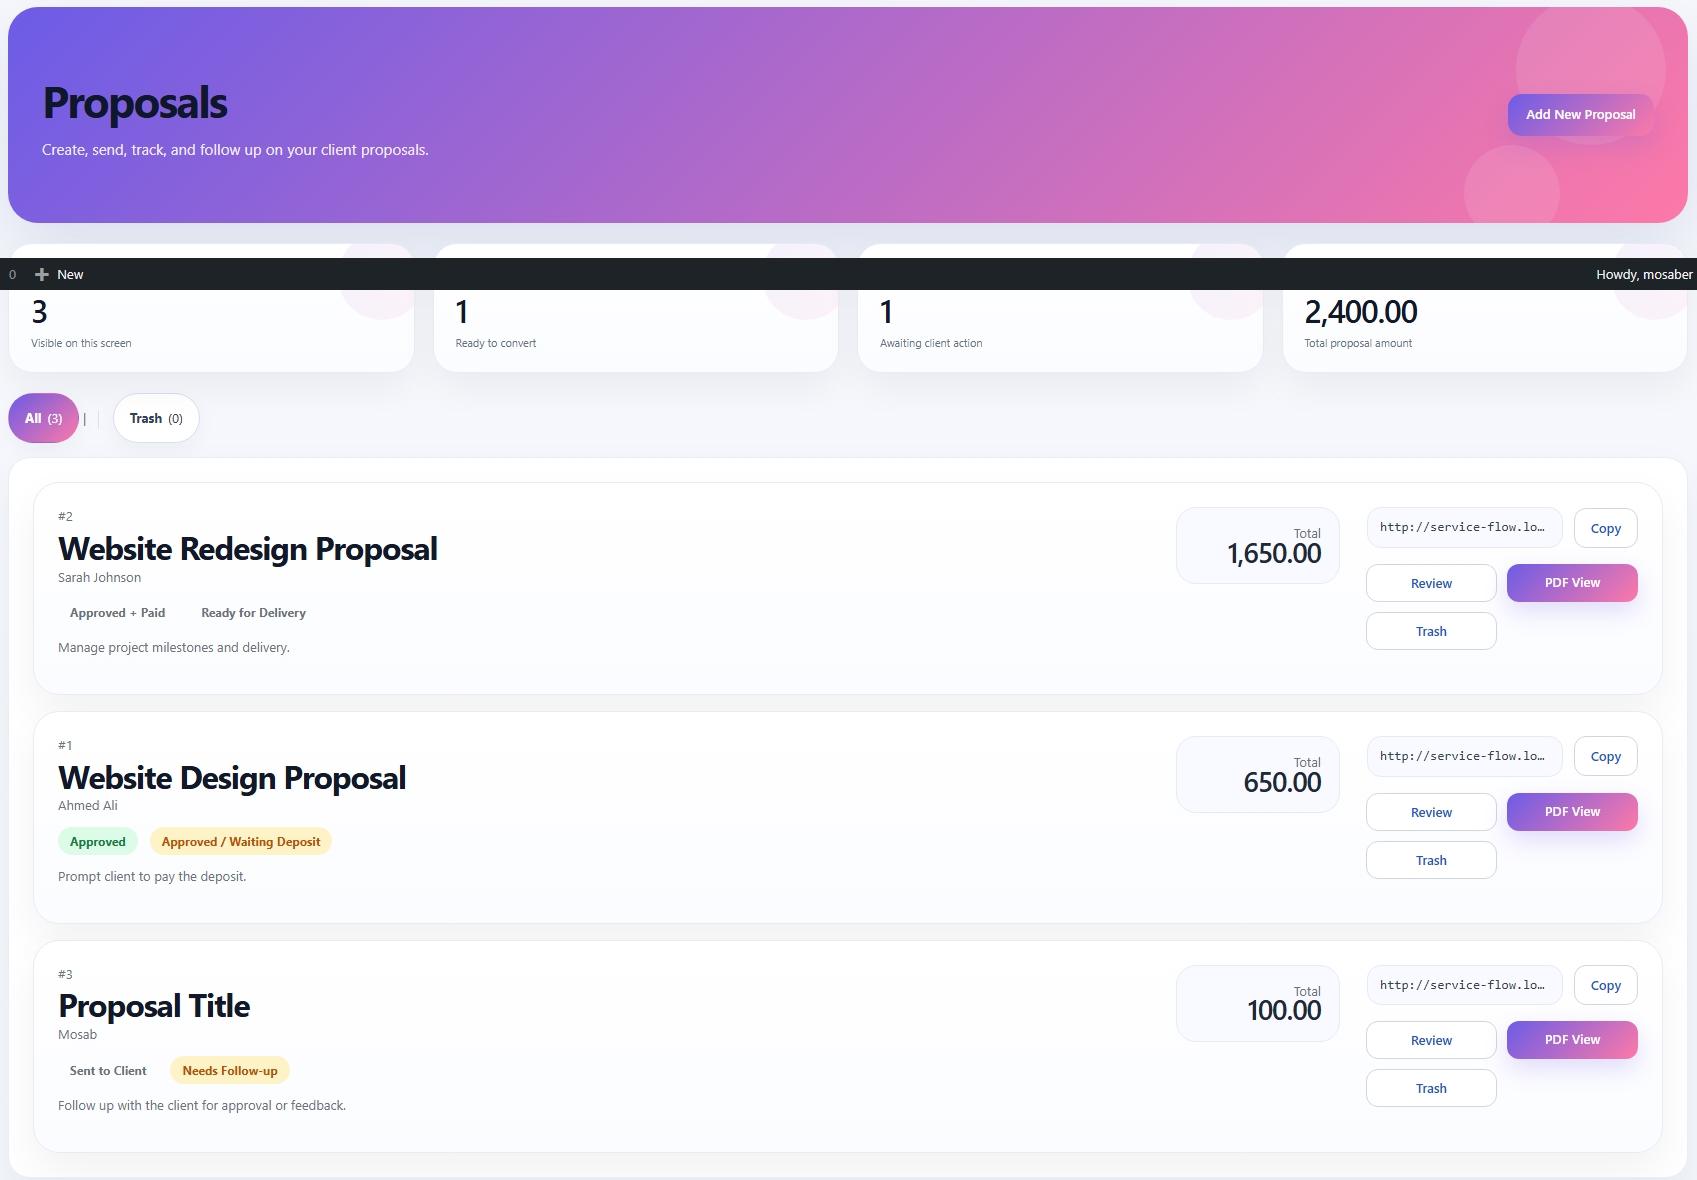The width and height of the screenshot is (1697, 1180).
Task: Click the URL field of Website Design Proposal
Action: pyautogui.click(x=1463, y=756)
